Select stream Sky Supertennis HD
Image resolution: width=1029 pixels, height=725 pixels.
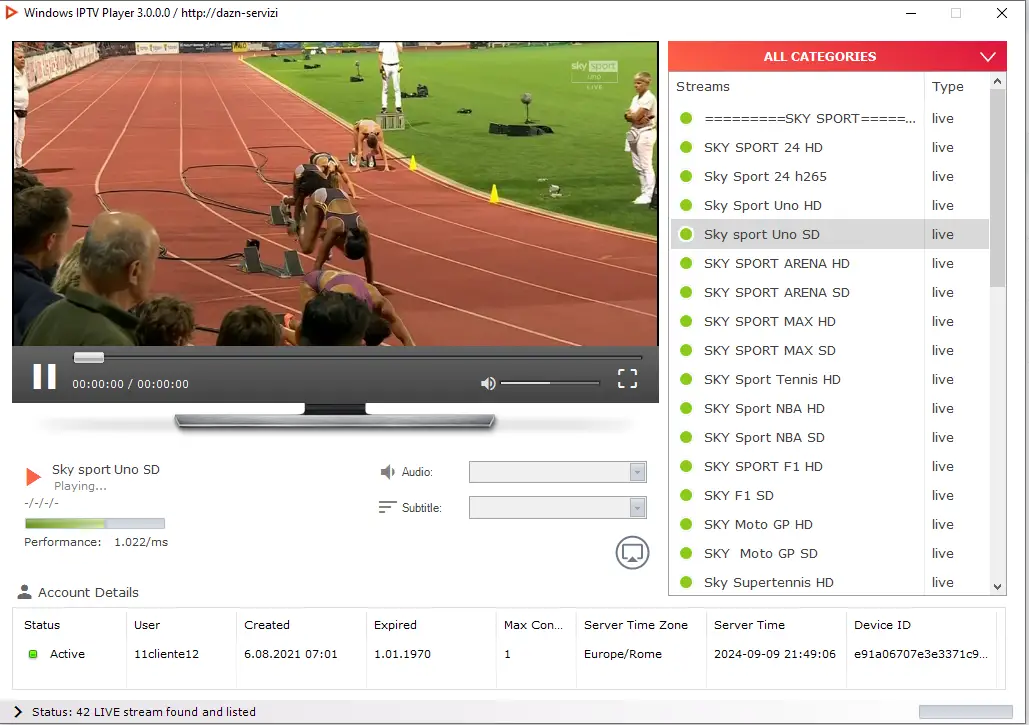(x=830, y=581)
